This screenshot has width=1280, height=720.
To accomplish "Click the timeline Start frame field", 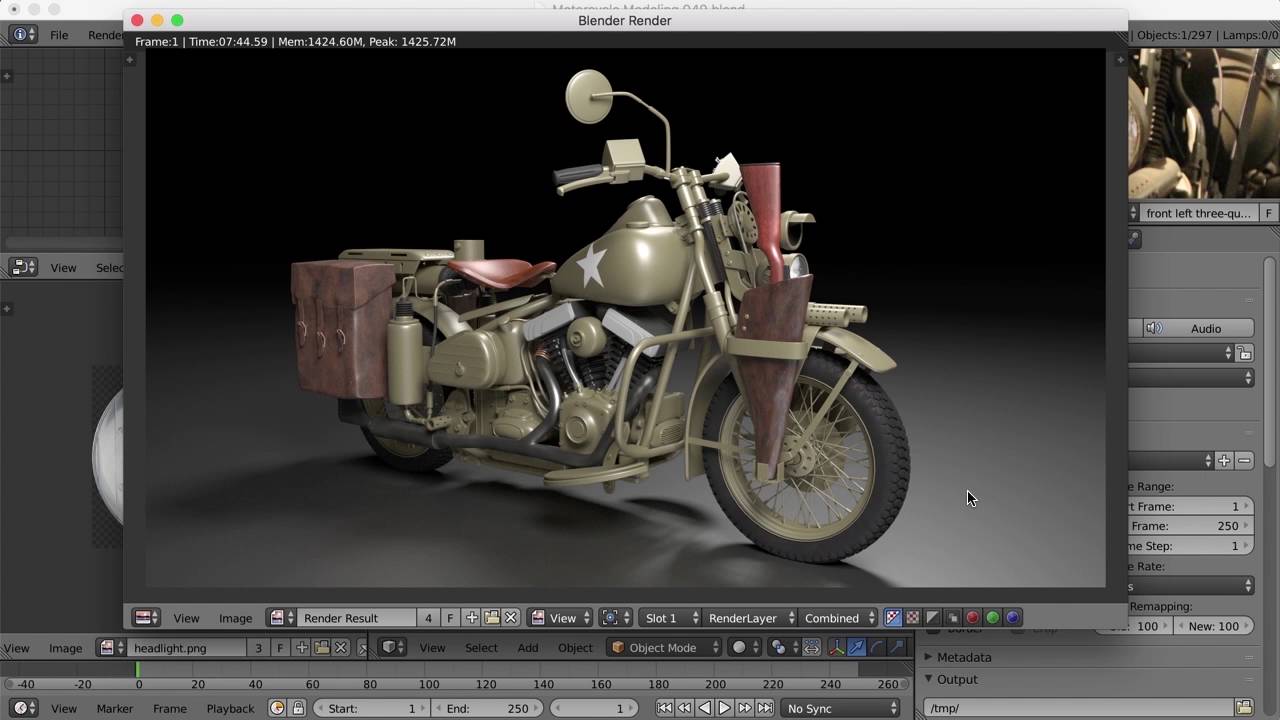I will 370,708.
